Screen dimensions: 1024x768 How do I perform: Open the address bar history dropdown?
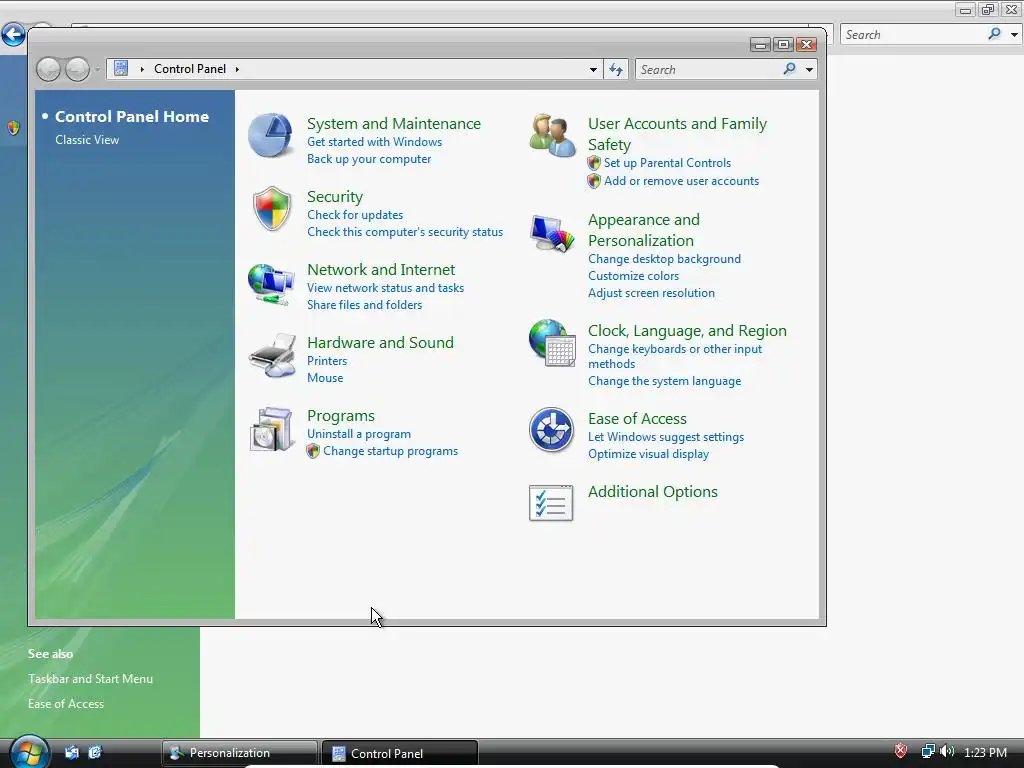pyautogui.click(x=593, y=69)
